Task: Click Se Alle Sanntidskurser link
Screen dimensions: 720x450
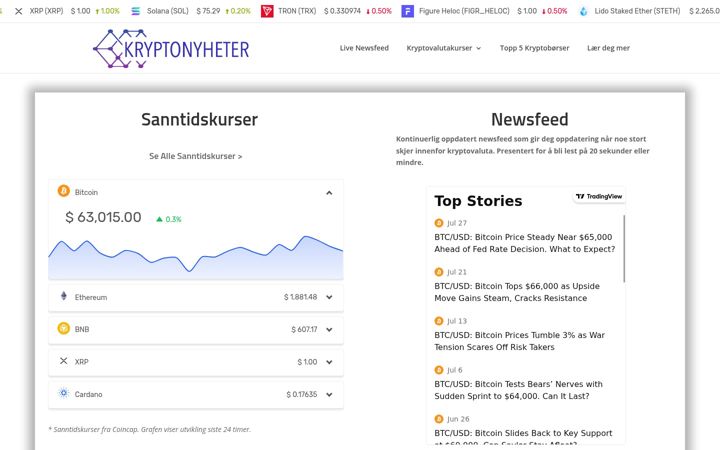Action: coord(196,156)
